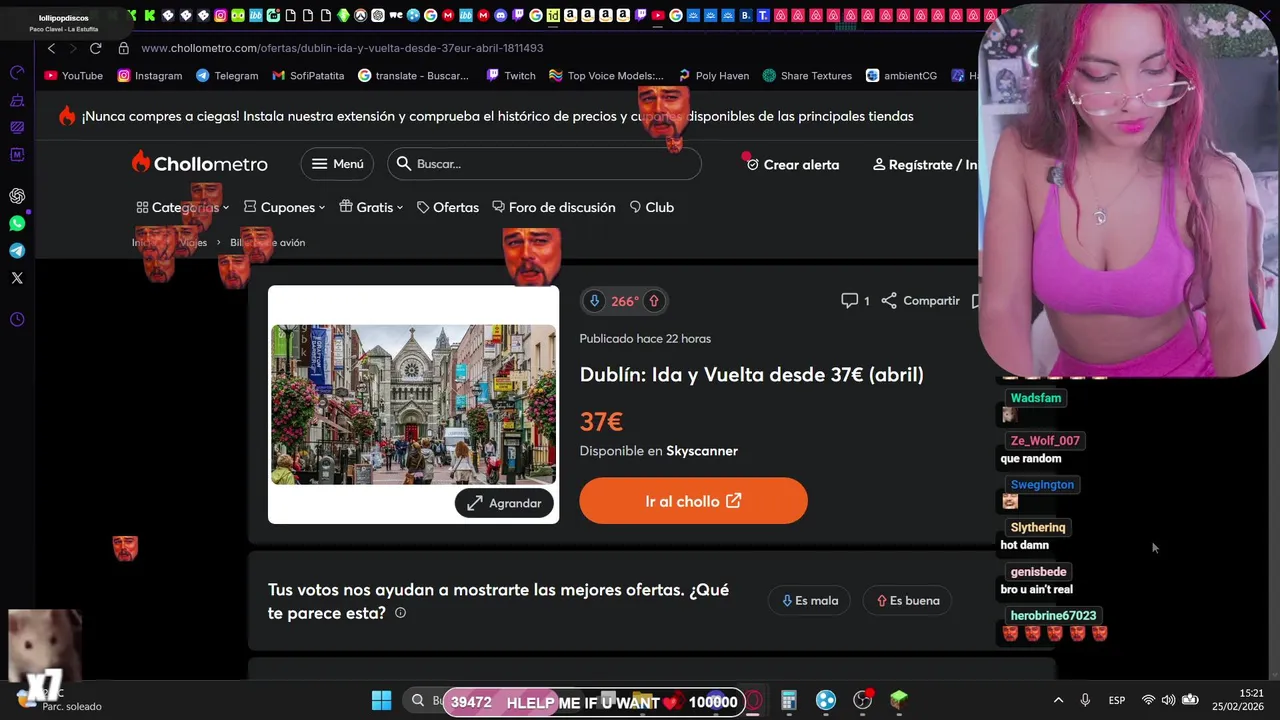Screen dimensions: 1280x720
Task: Vote hot with the red up arrow
Action: 654,301
